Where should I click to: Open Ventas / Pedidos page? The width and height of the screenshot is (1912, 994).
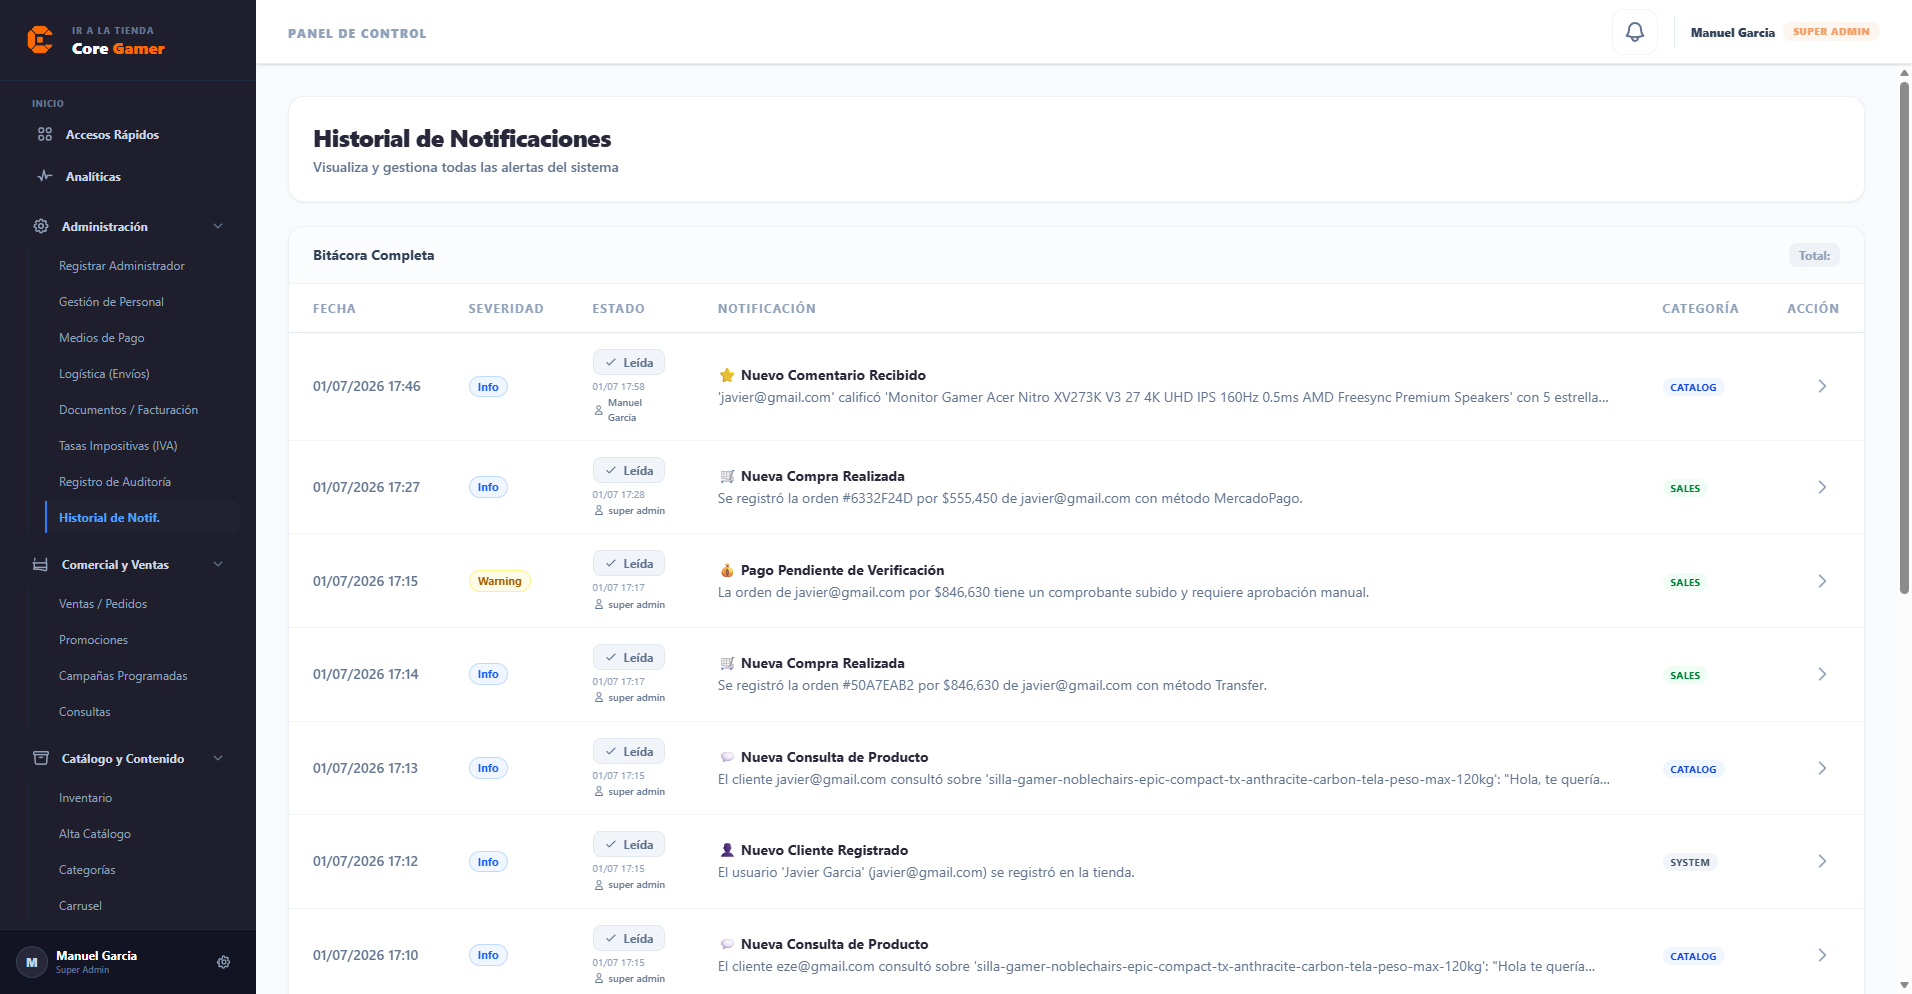(x=103, y=604)
